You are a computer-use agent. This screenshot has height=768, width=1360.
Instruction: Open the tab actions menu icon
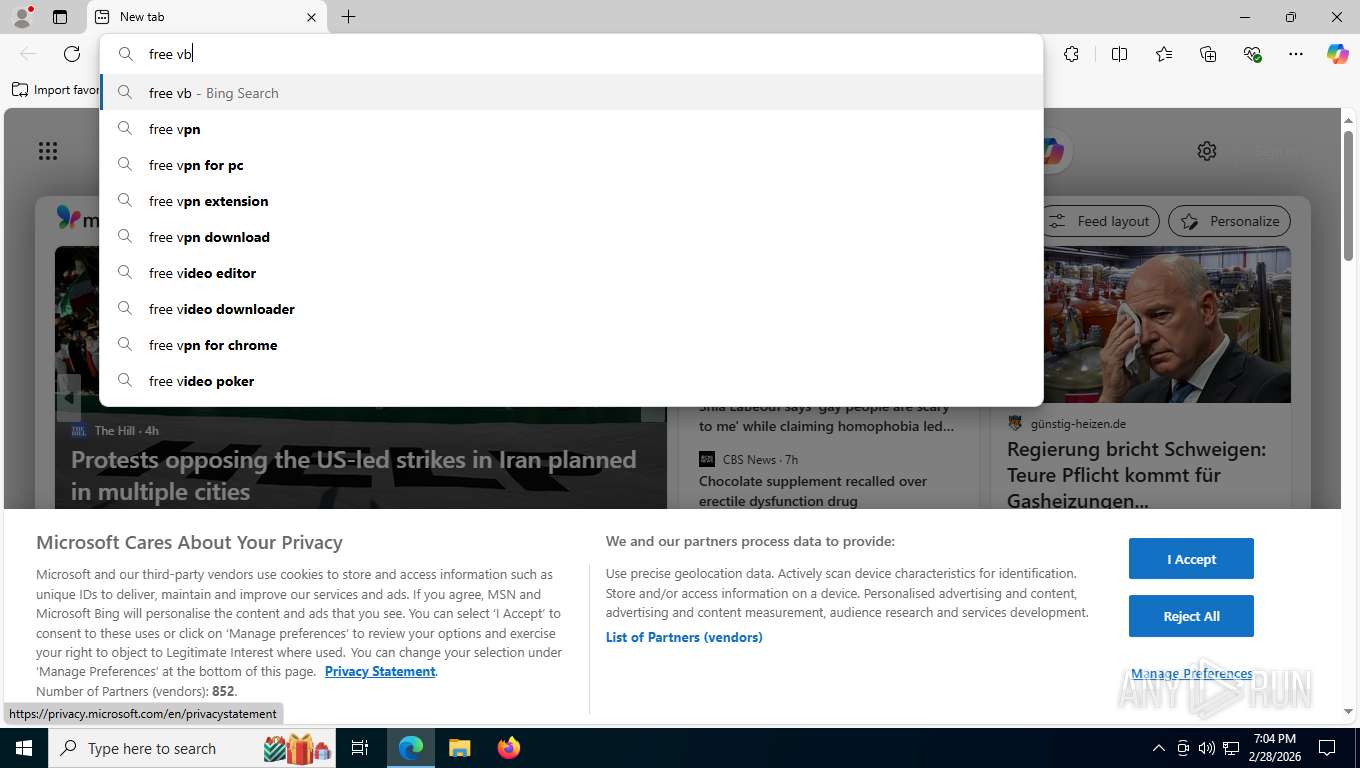[x=60, y=17]
